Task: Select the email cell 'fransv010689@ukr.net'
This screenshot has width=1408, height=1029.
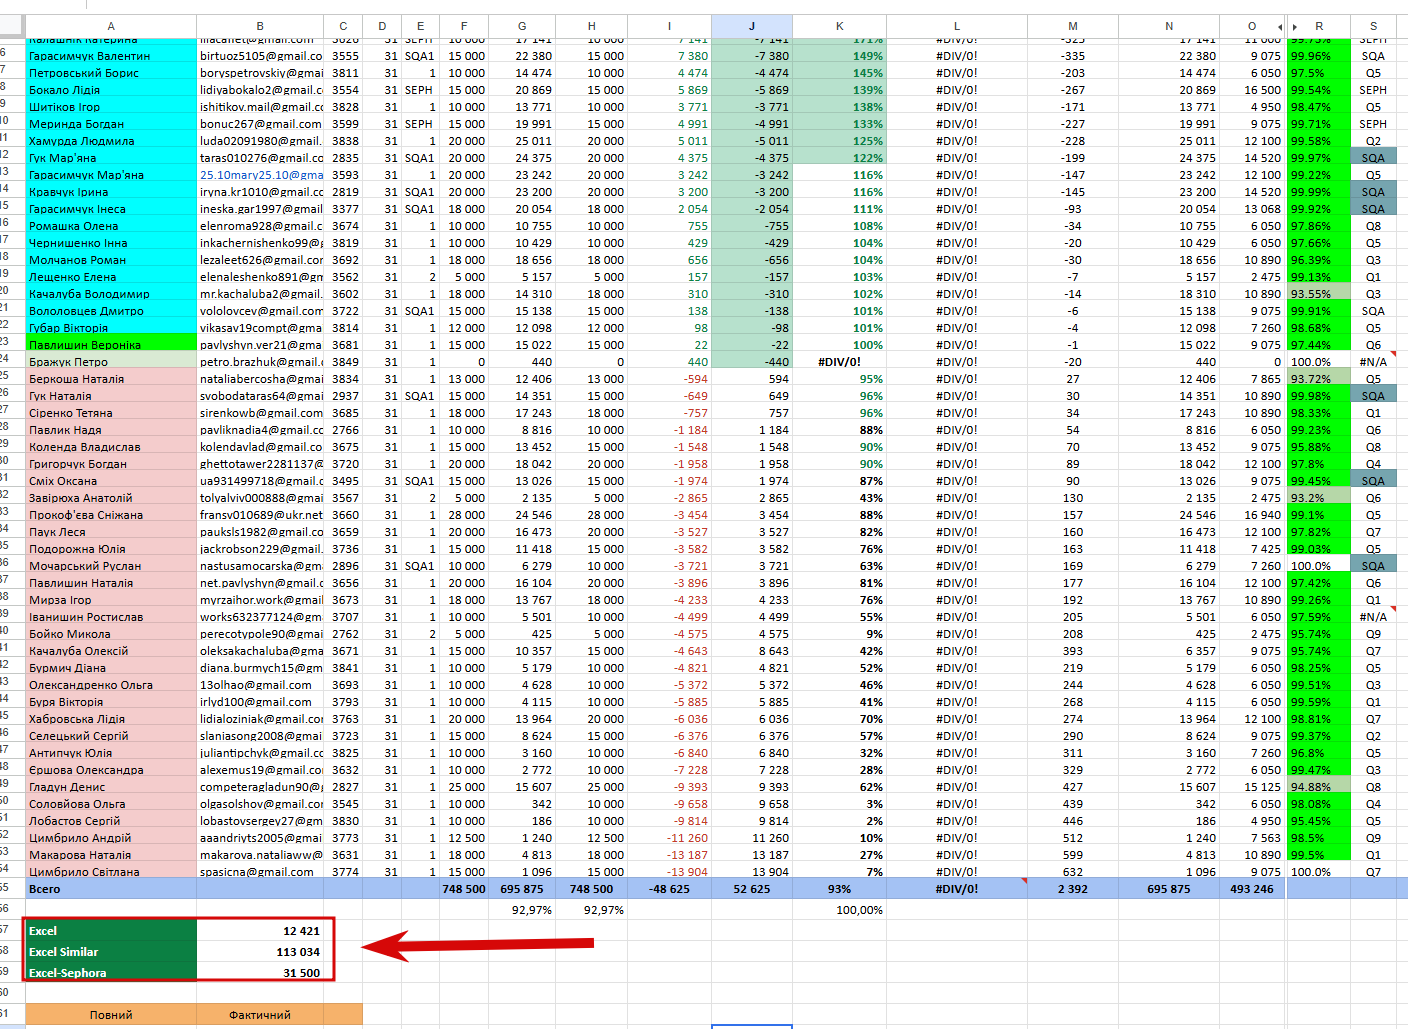Action: click(x=260, y=515)
